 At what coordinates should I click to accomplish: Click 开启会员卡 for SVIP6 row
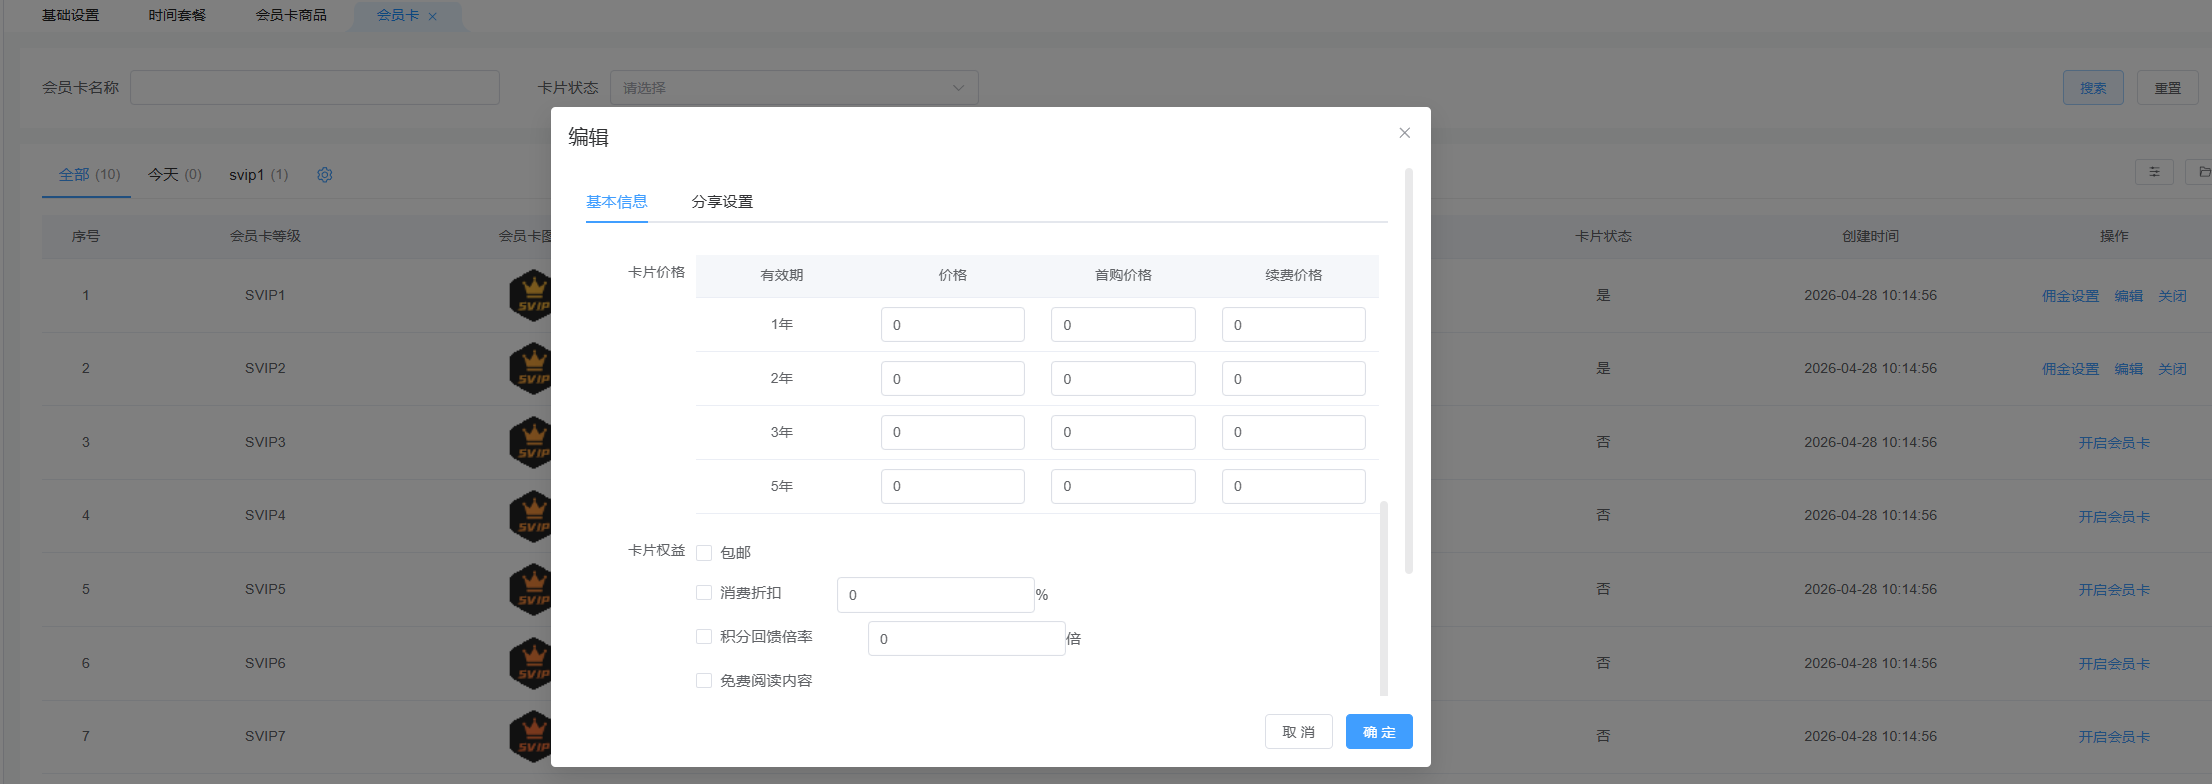[2114, 664]
